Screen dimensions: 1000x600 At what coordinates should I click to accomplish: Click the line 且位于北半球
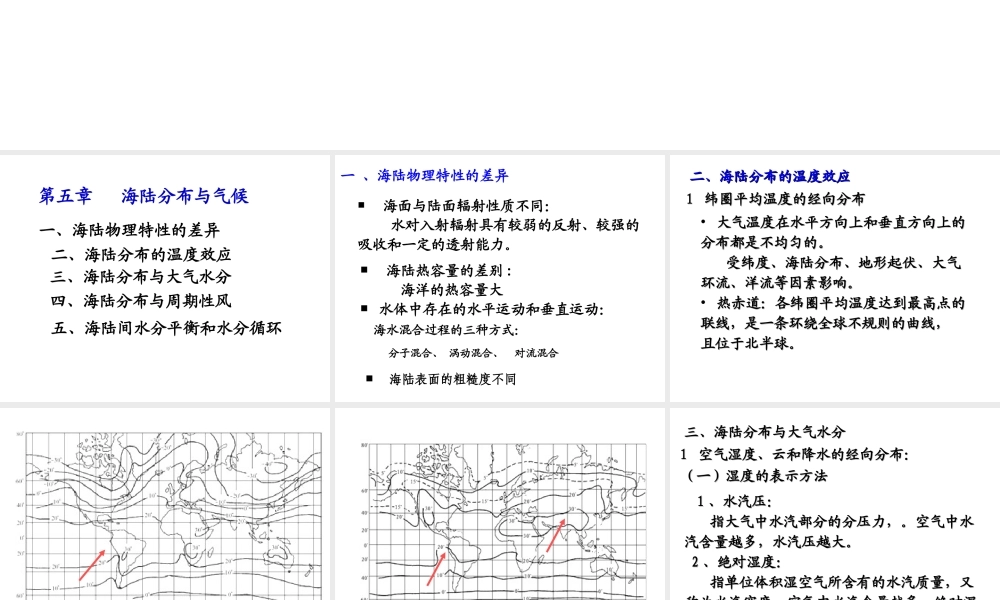pyautogui.click(x=749, y=344)
